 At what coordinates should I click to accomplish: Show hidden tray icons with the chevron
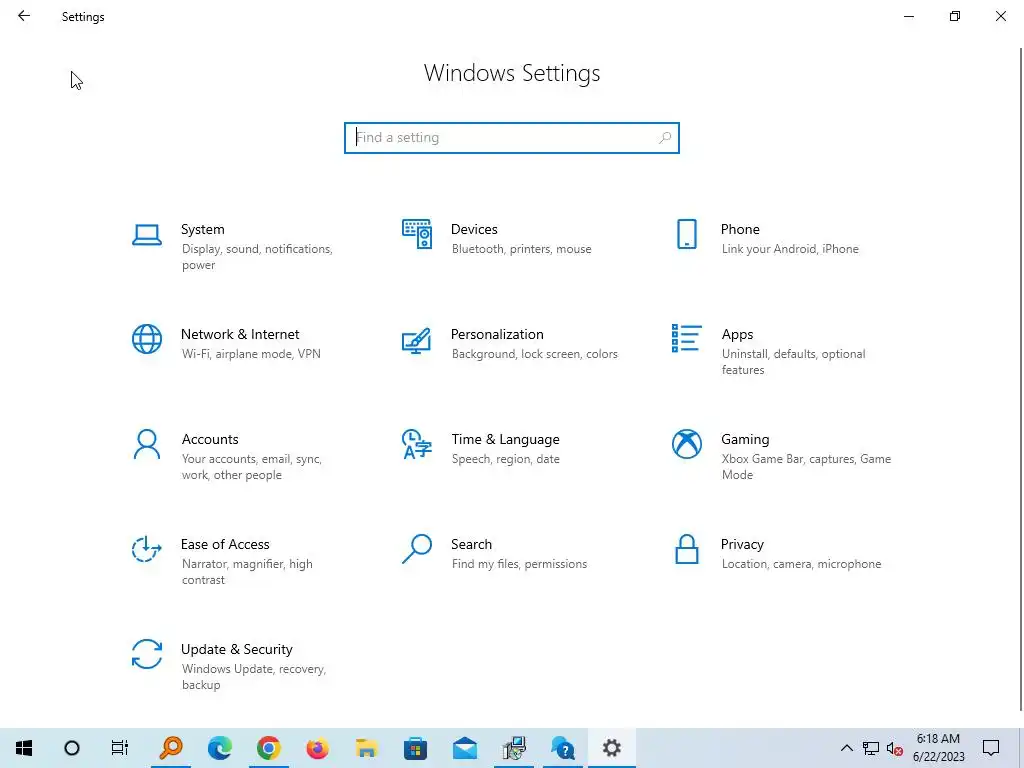846,748
